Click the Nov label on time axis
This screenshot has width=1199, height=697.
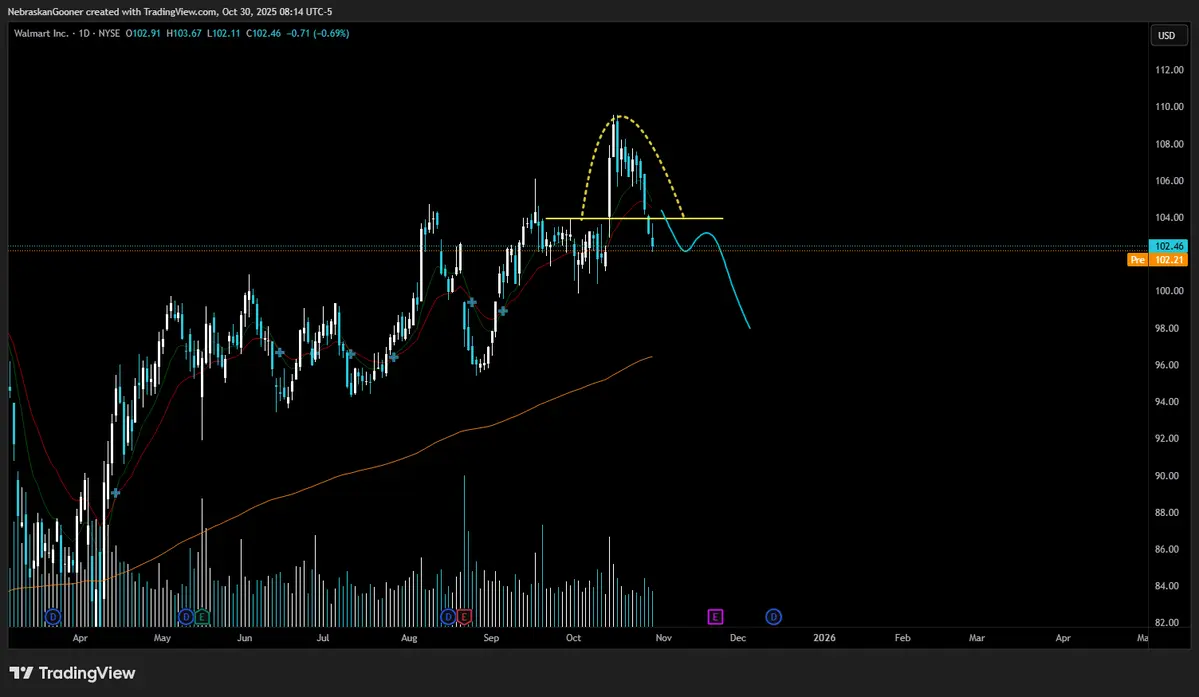[x=663, y=637]
